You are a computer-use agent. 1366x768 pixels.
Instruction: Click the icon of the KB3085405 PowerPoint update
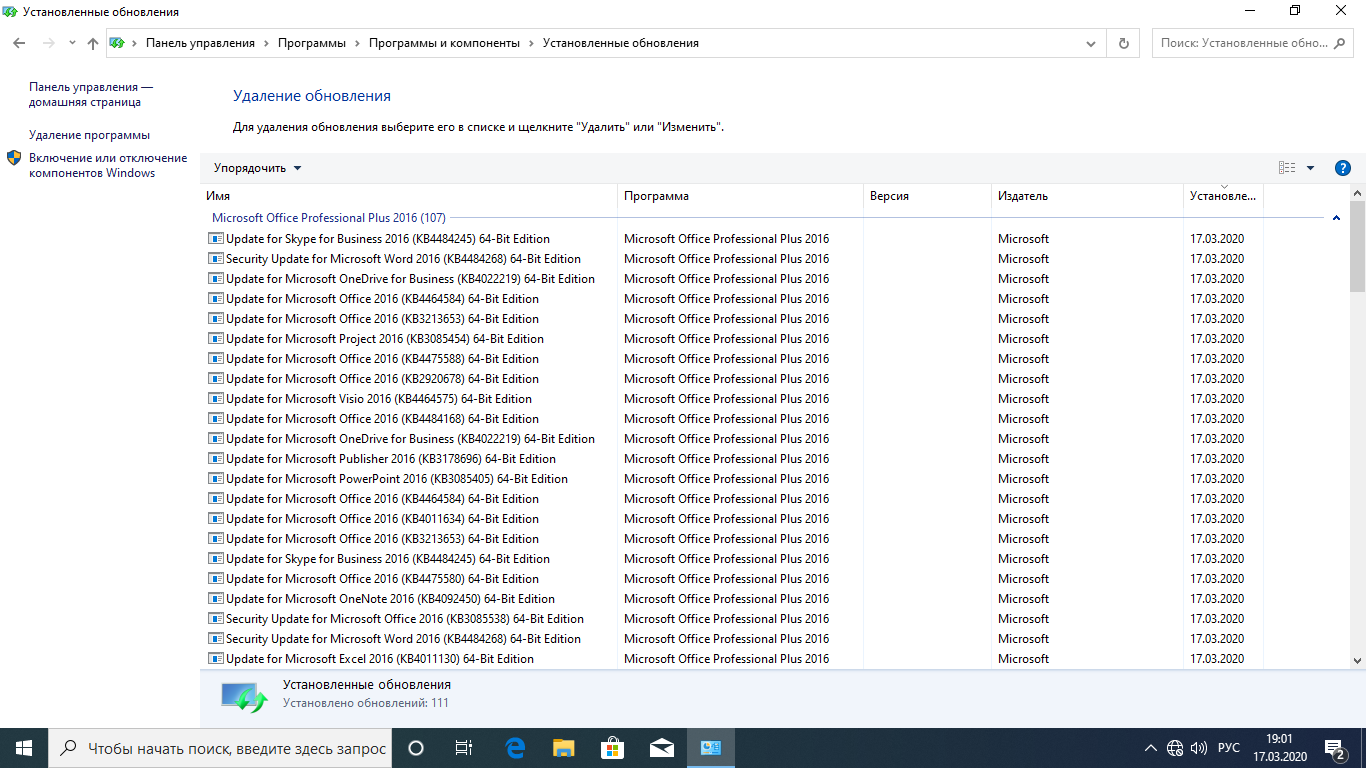(215, 479)
